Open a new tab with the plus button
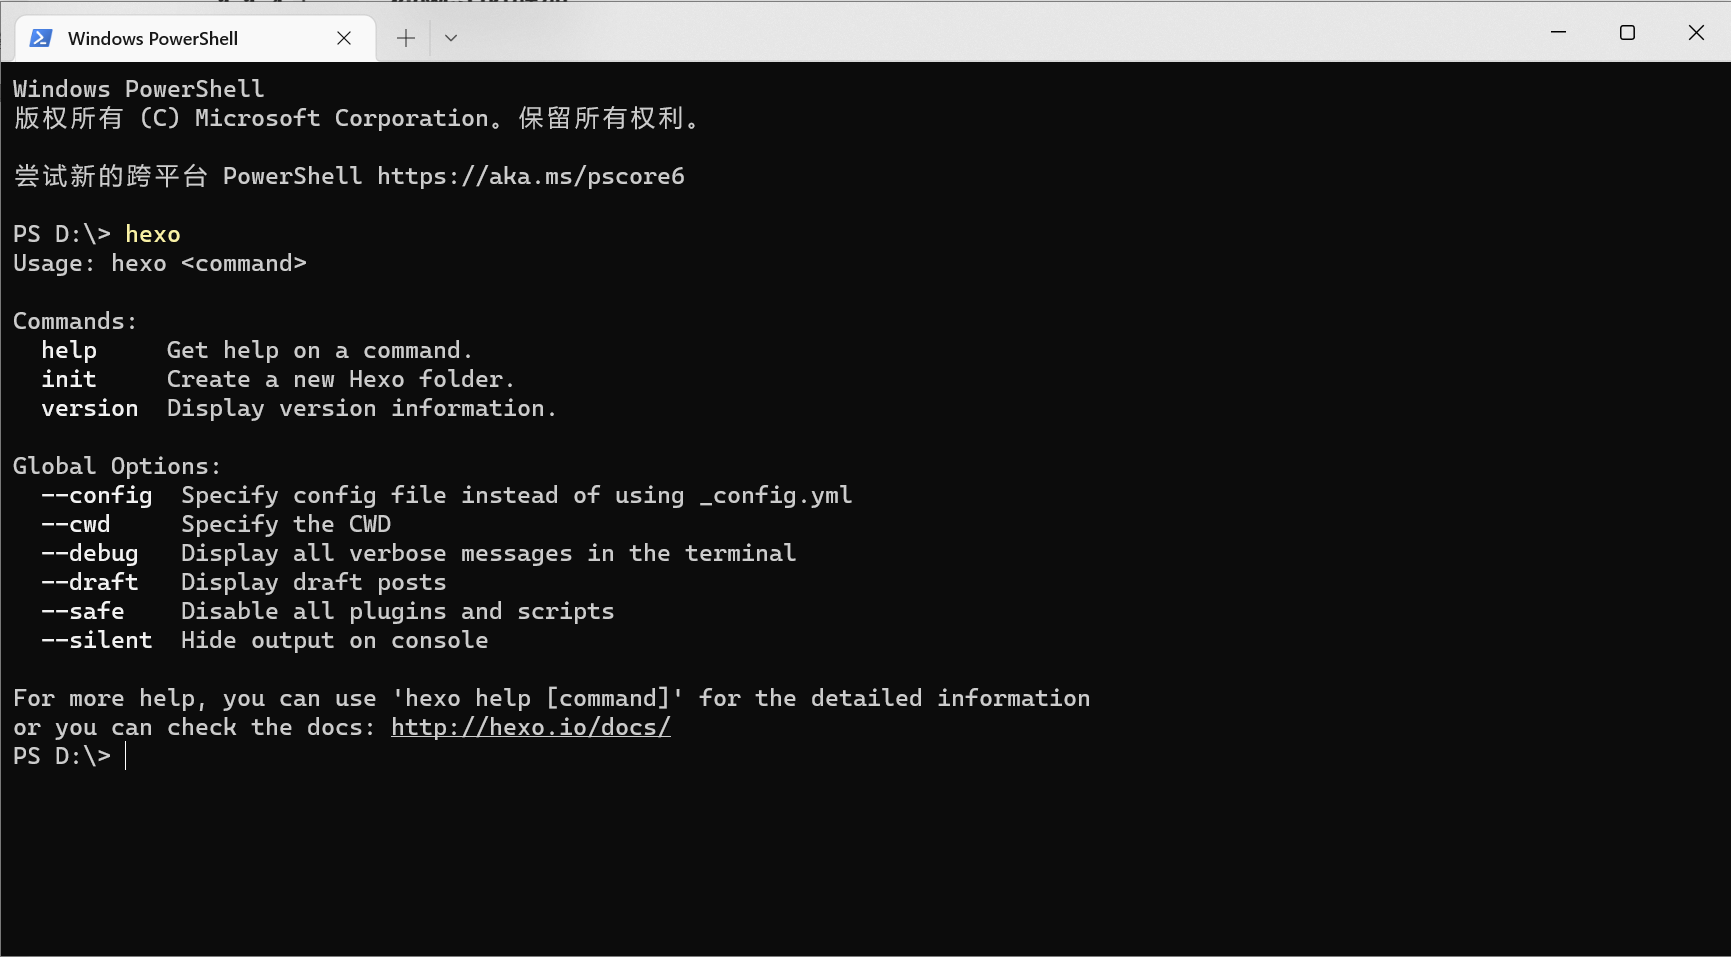Screen dimensions: 1731x957 tap(405, 38)
